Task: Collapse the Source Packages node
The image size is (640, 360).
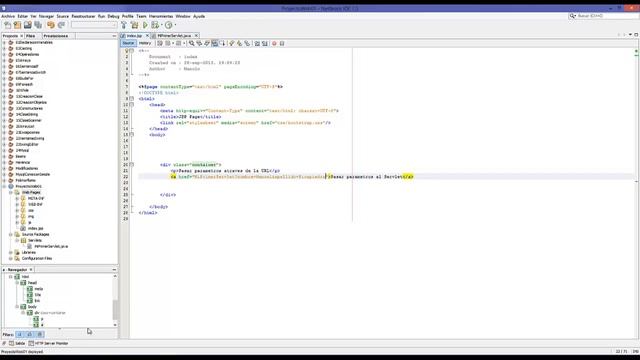Action: (x=11, y=235)
